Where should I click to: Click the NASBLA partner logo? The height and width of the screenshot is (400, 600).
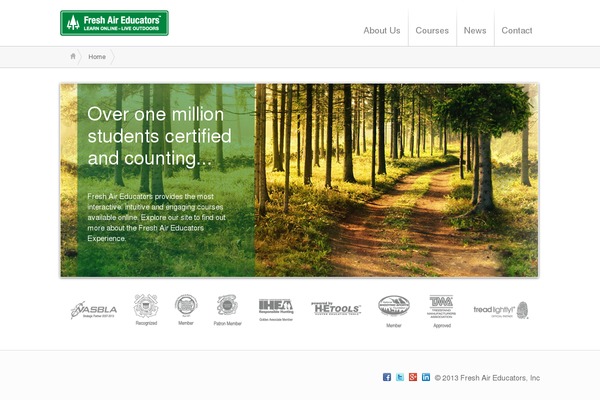point(94,310)
